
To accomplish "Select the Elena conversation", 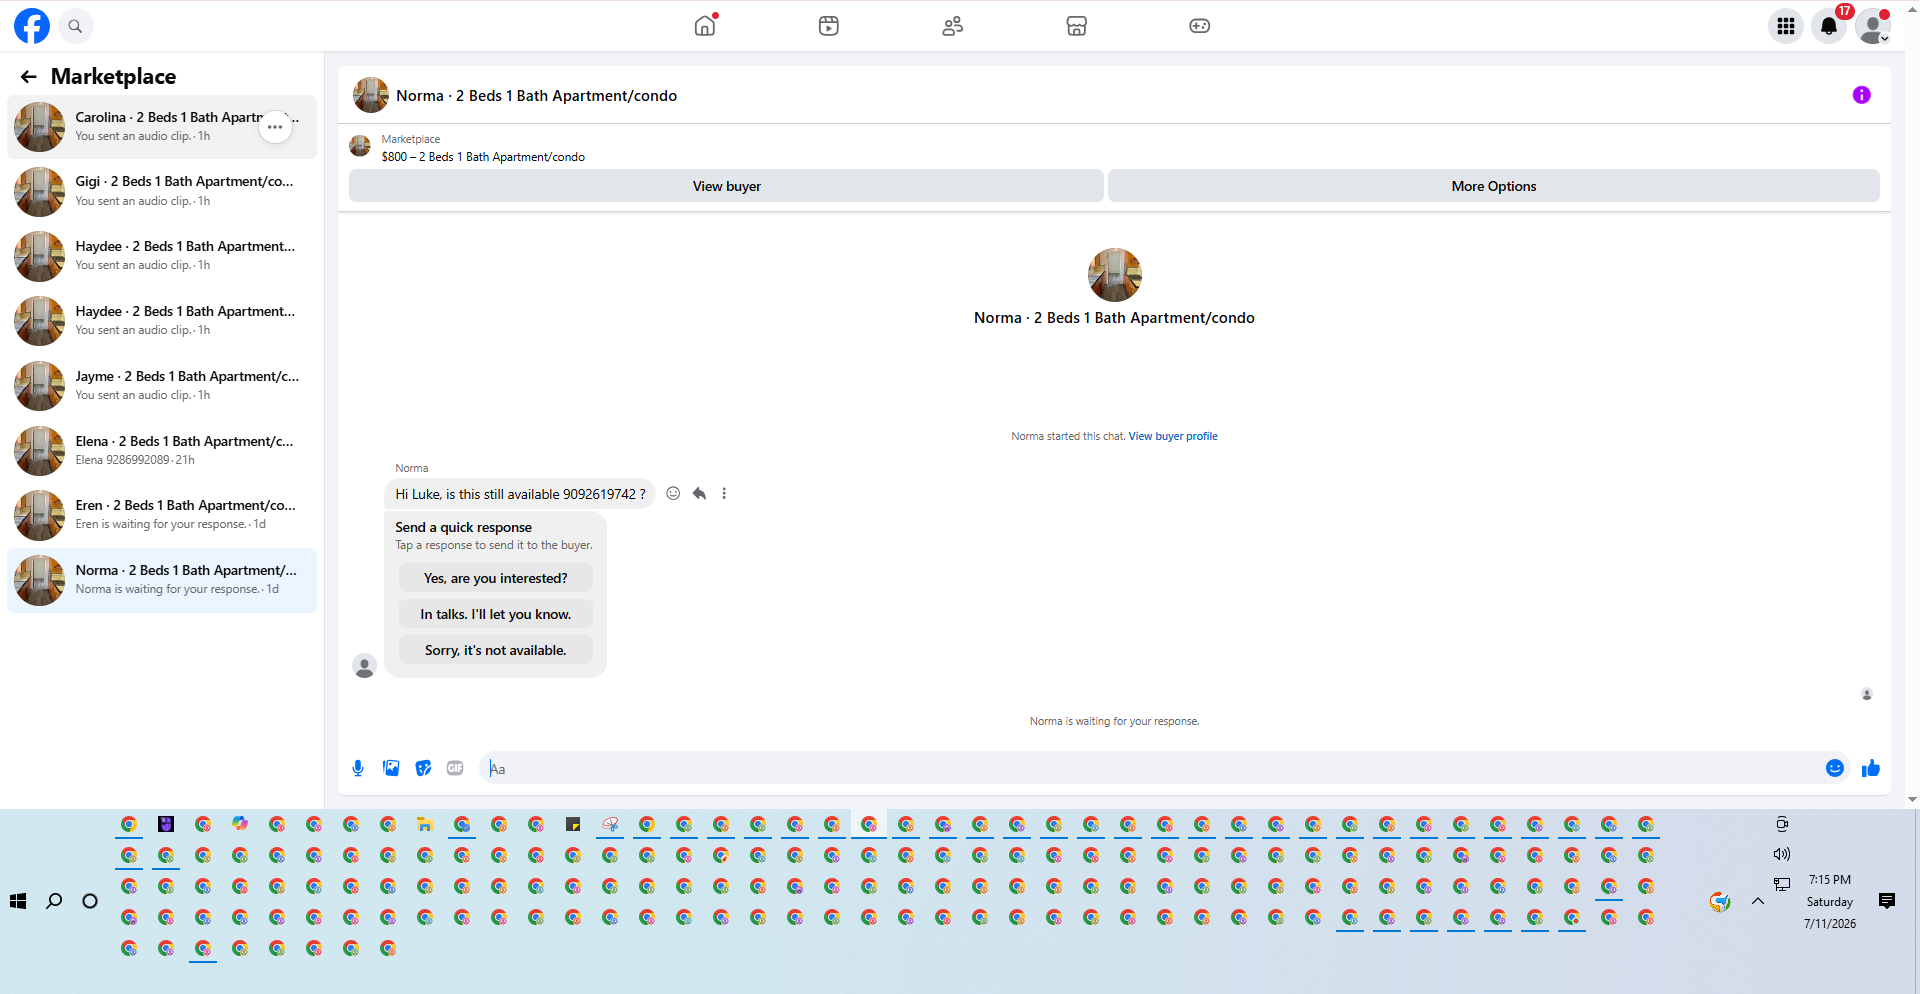I will [162, 451].
